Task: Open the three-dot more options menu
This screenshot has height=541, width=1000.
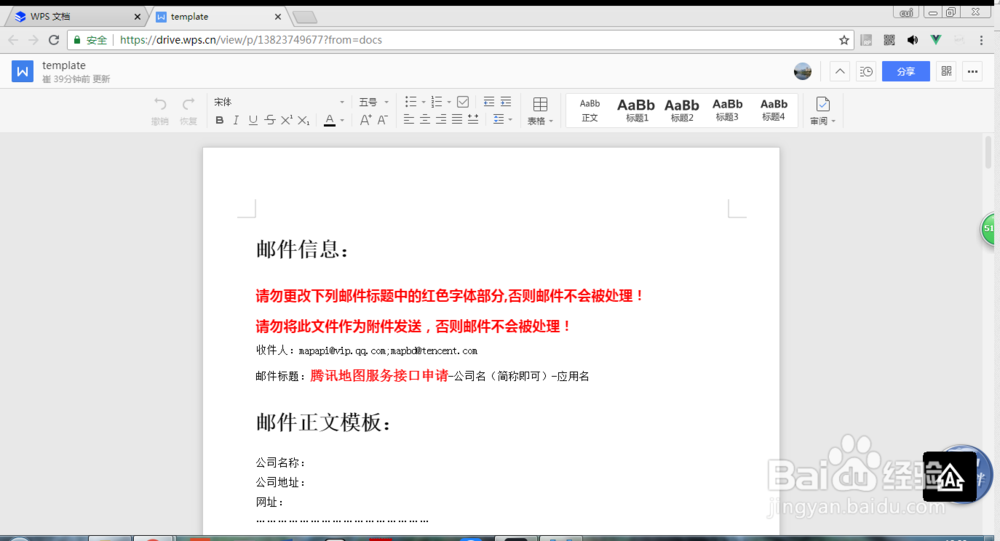Action: 972,71
